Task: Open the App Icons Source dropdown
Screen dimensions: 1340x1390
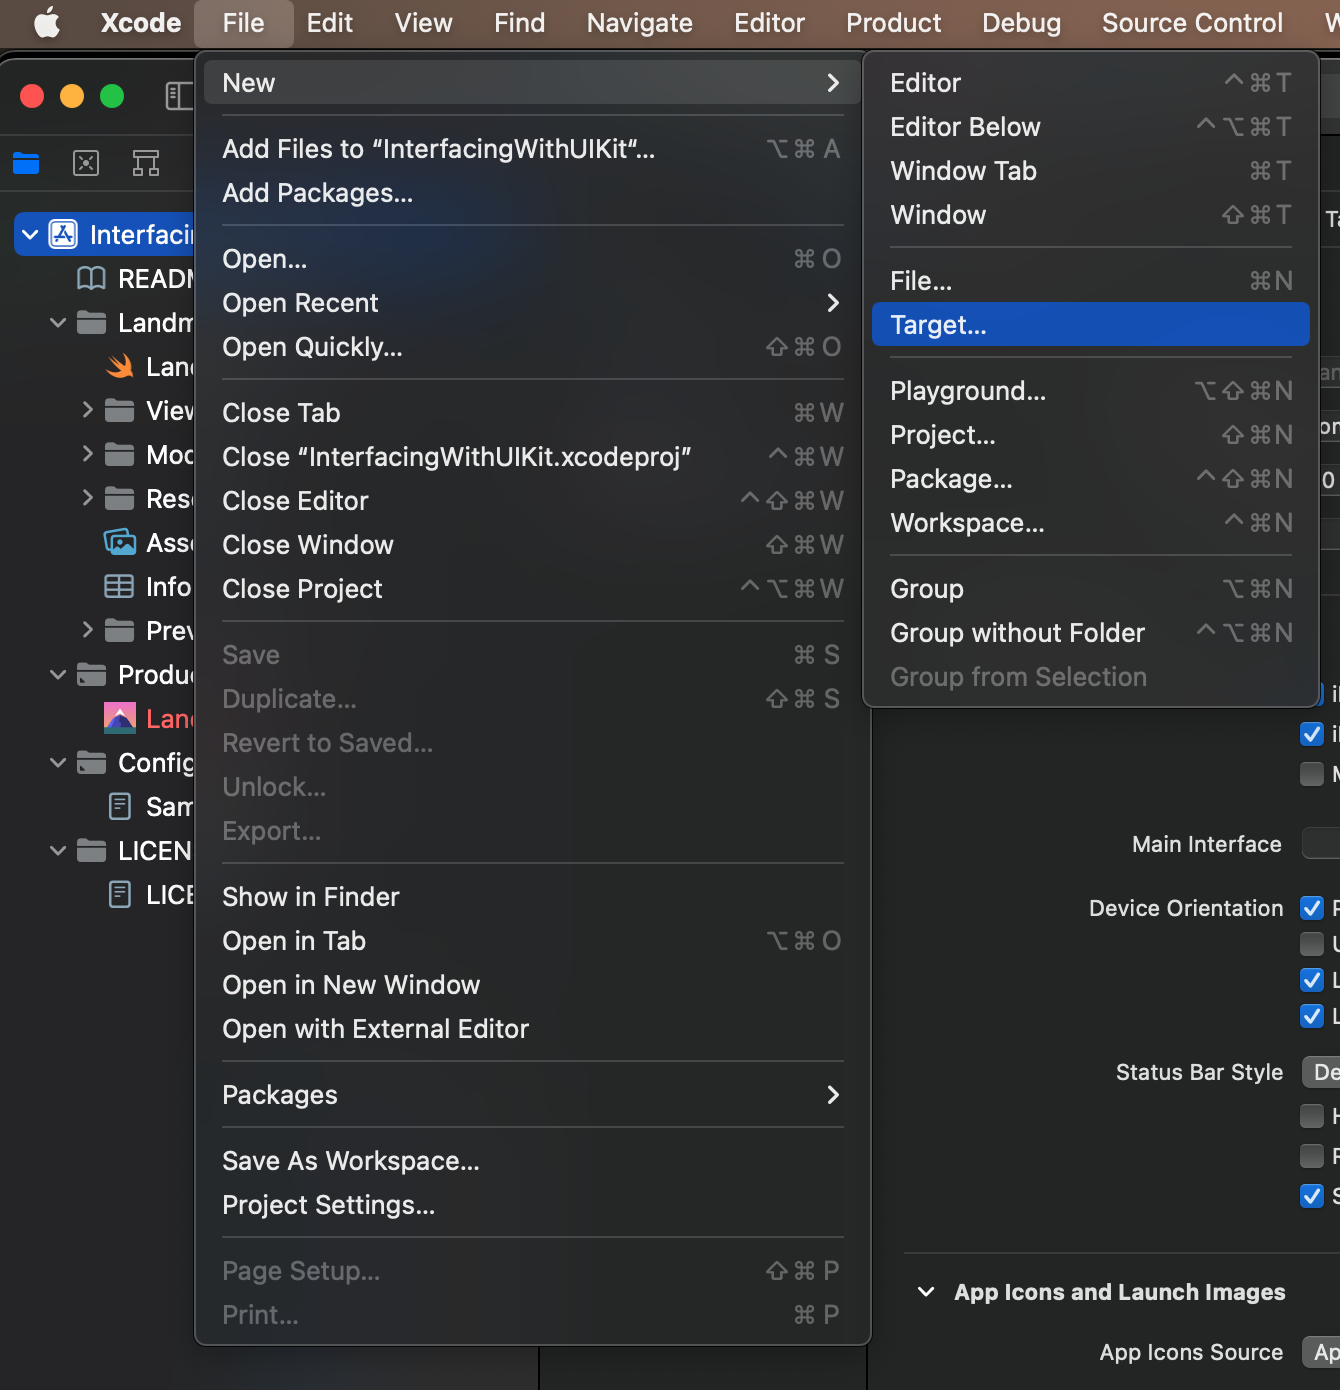Action: click(x=1321, y=1352)
